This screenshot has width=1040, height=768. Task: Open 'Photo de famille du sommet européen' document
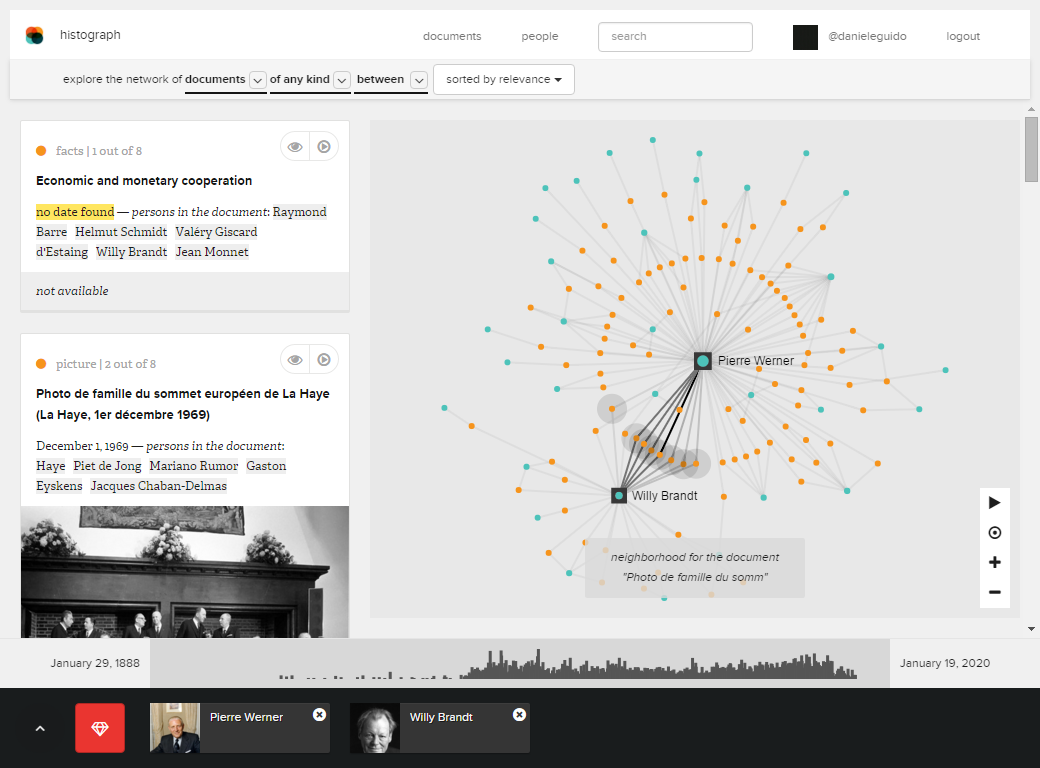tap(182, 404)
